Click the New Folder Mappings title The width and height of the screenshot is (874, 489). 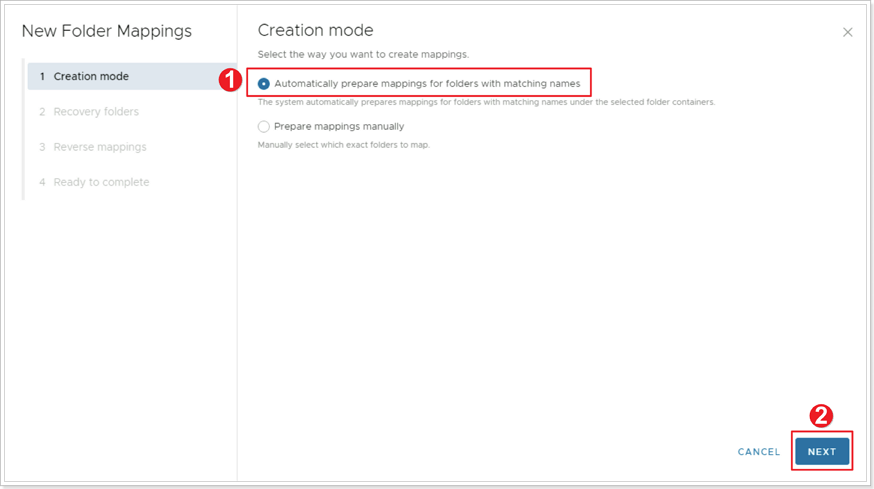click(106, 31)
